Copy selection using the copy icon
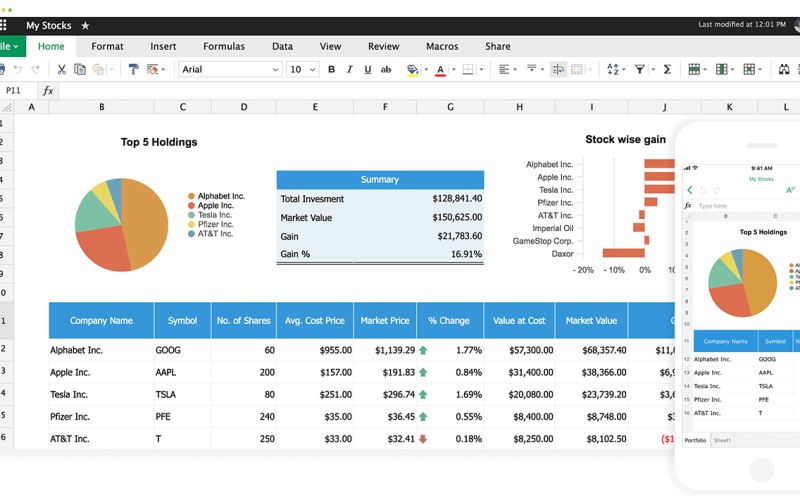 (80, 69)
